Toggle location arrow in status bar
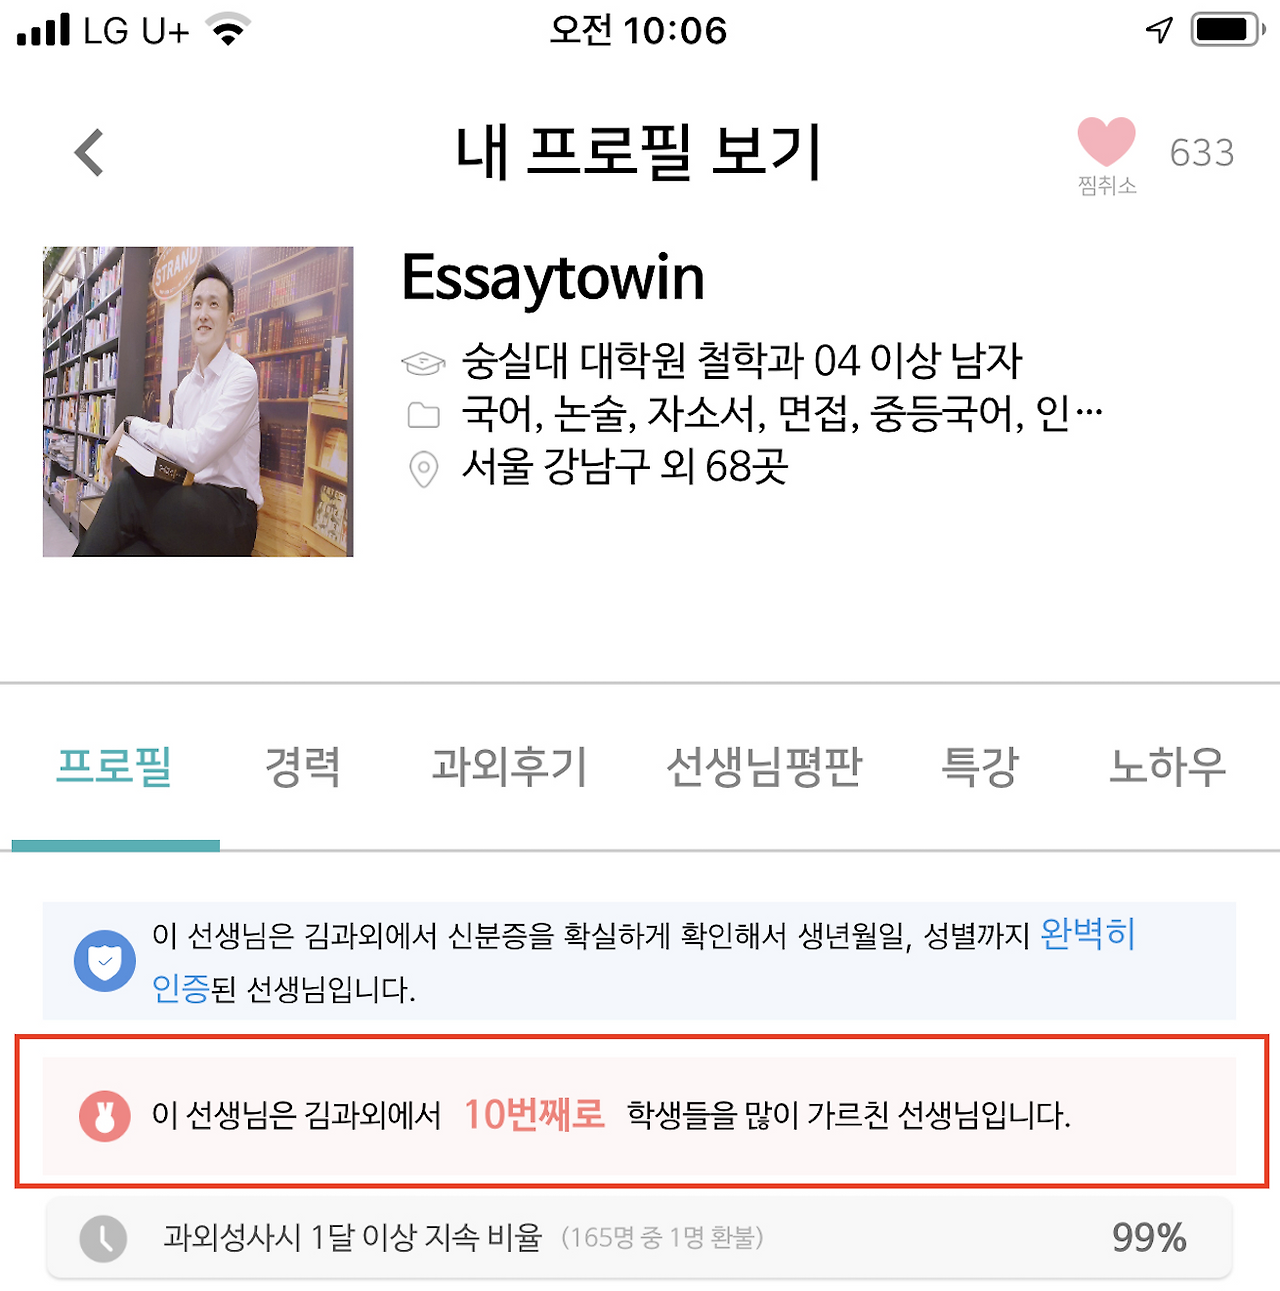Viewport: 1280px width, 1291px height. coord(1158,28)
